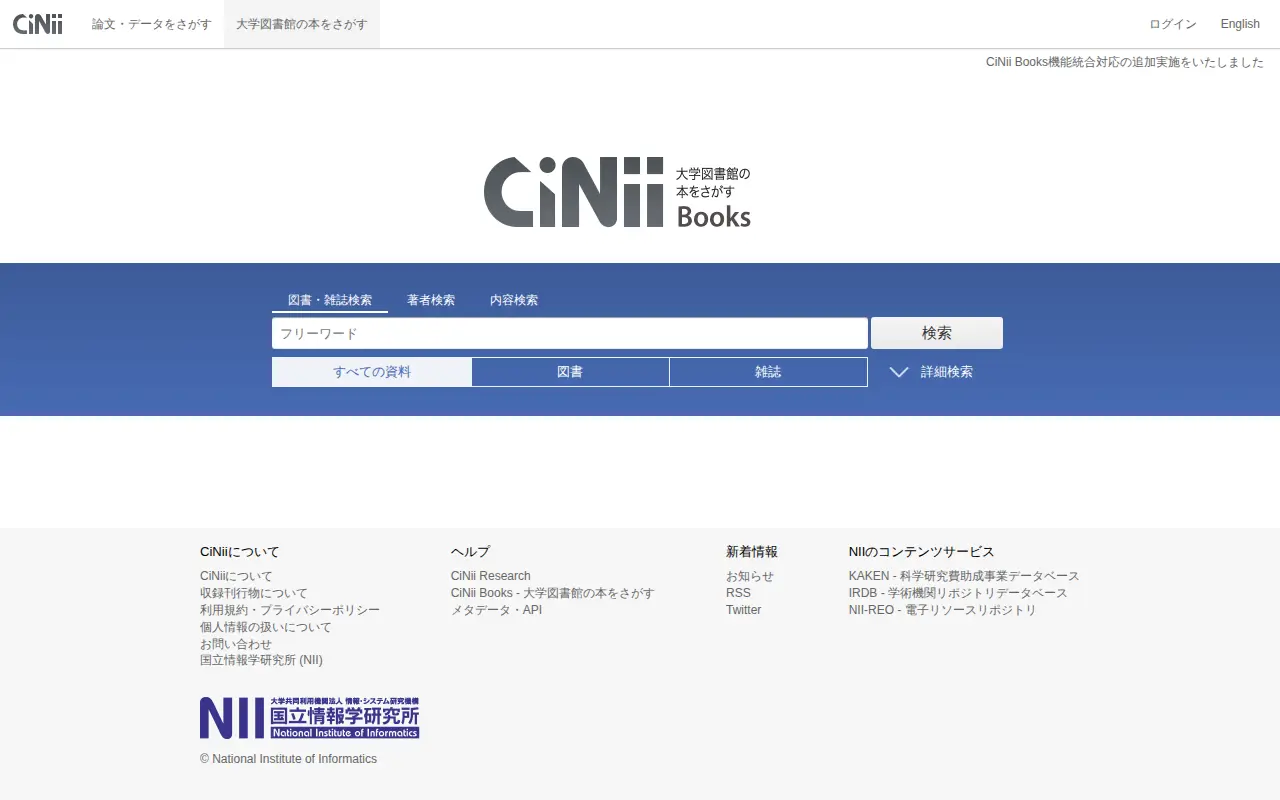This screenshot has height=800, width=1280.
Task: Click the 検索 search button
Action: point(937,333)
